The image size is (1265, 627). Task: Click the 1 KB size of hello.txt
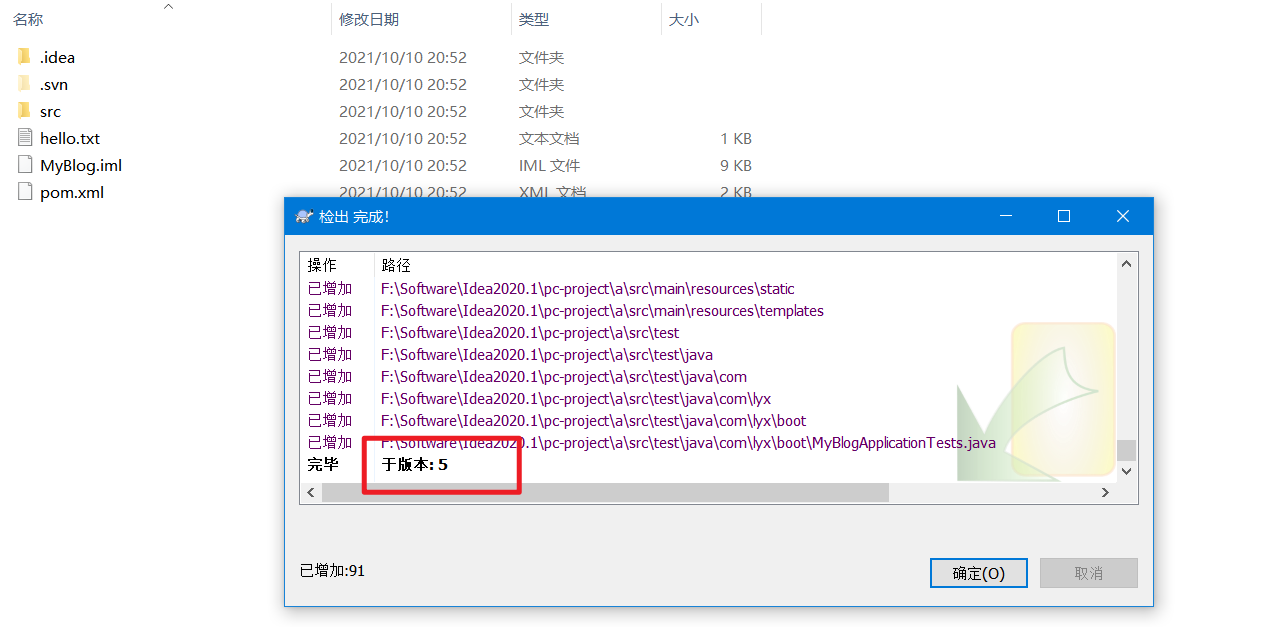736,138
